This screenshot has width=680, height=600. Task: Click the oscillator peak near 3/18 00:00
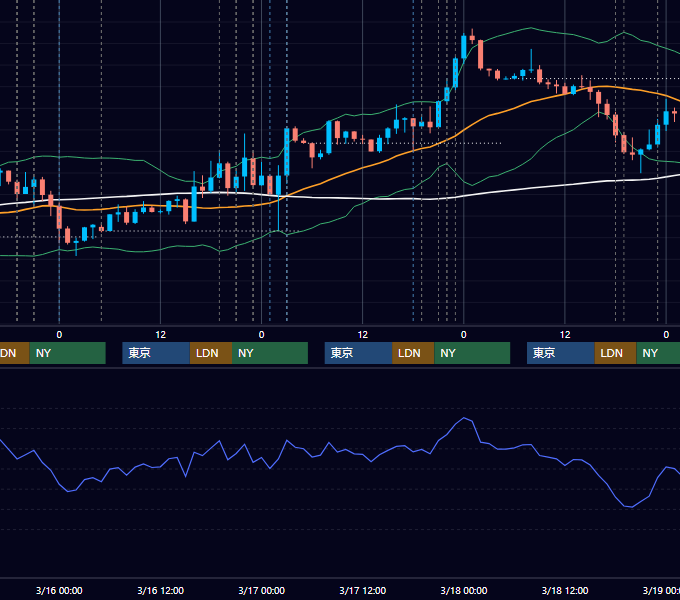(x=464, y=418)
